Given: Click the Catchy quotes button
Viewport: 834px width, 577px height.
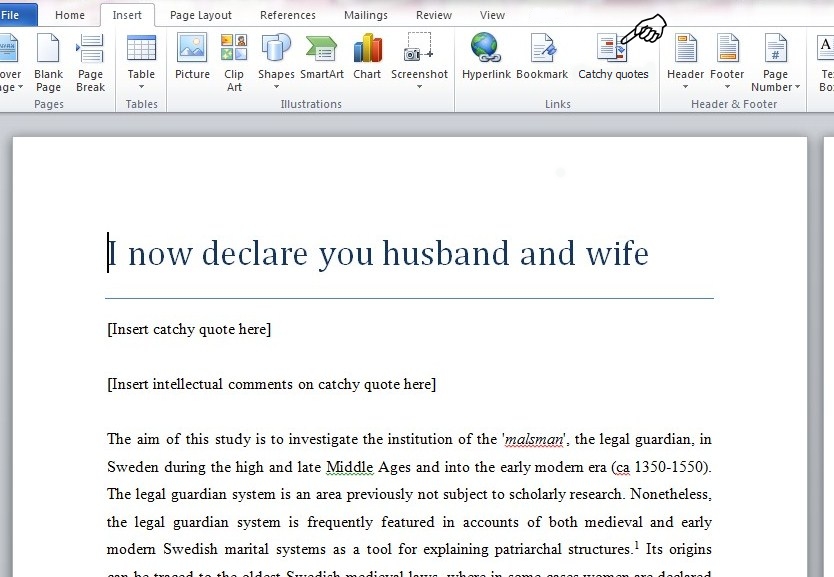Looking at the screenshot, I should click(x=612, y=56).
